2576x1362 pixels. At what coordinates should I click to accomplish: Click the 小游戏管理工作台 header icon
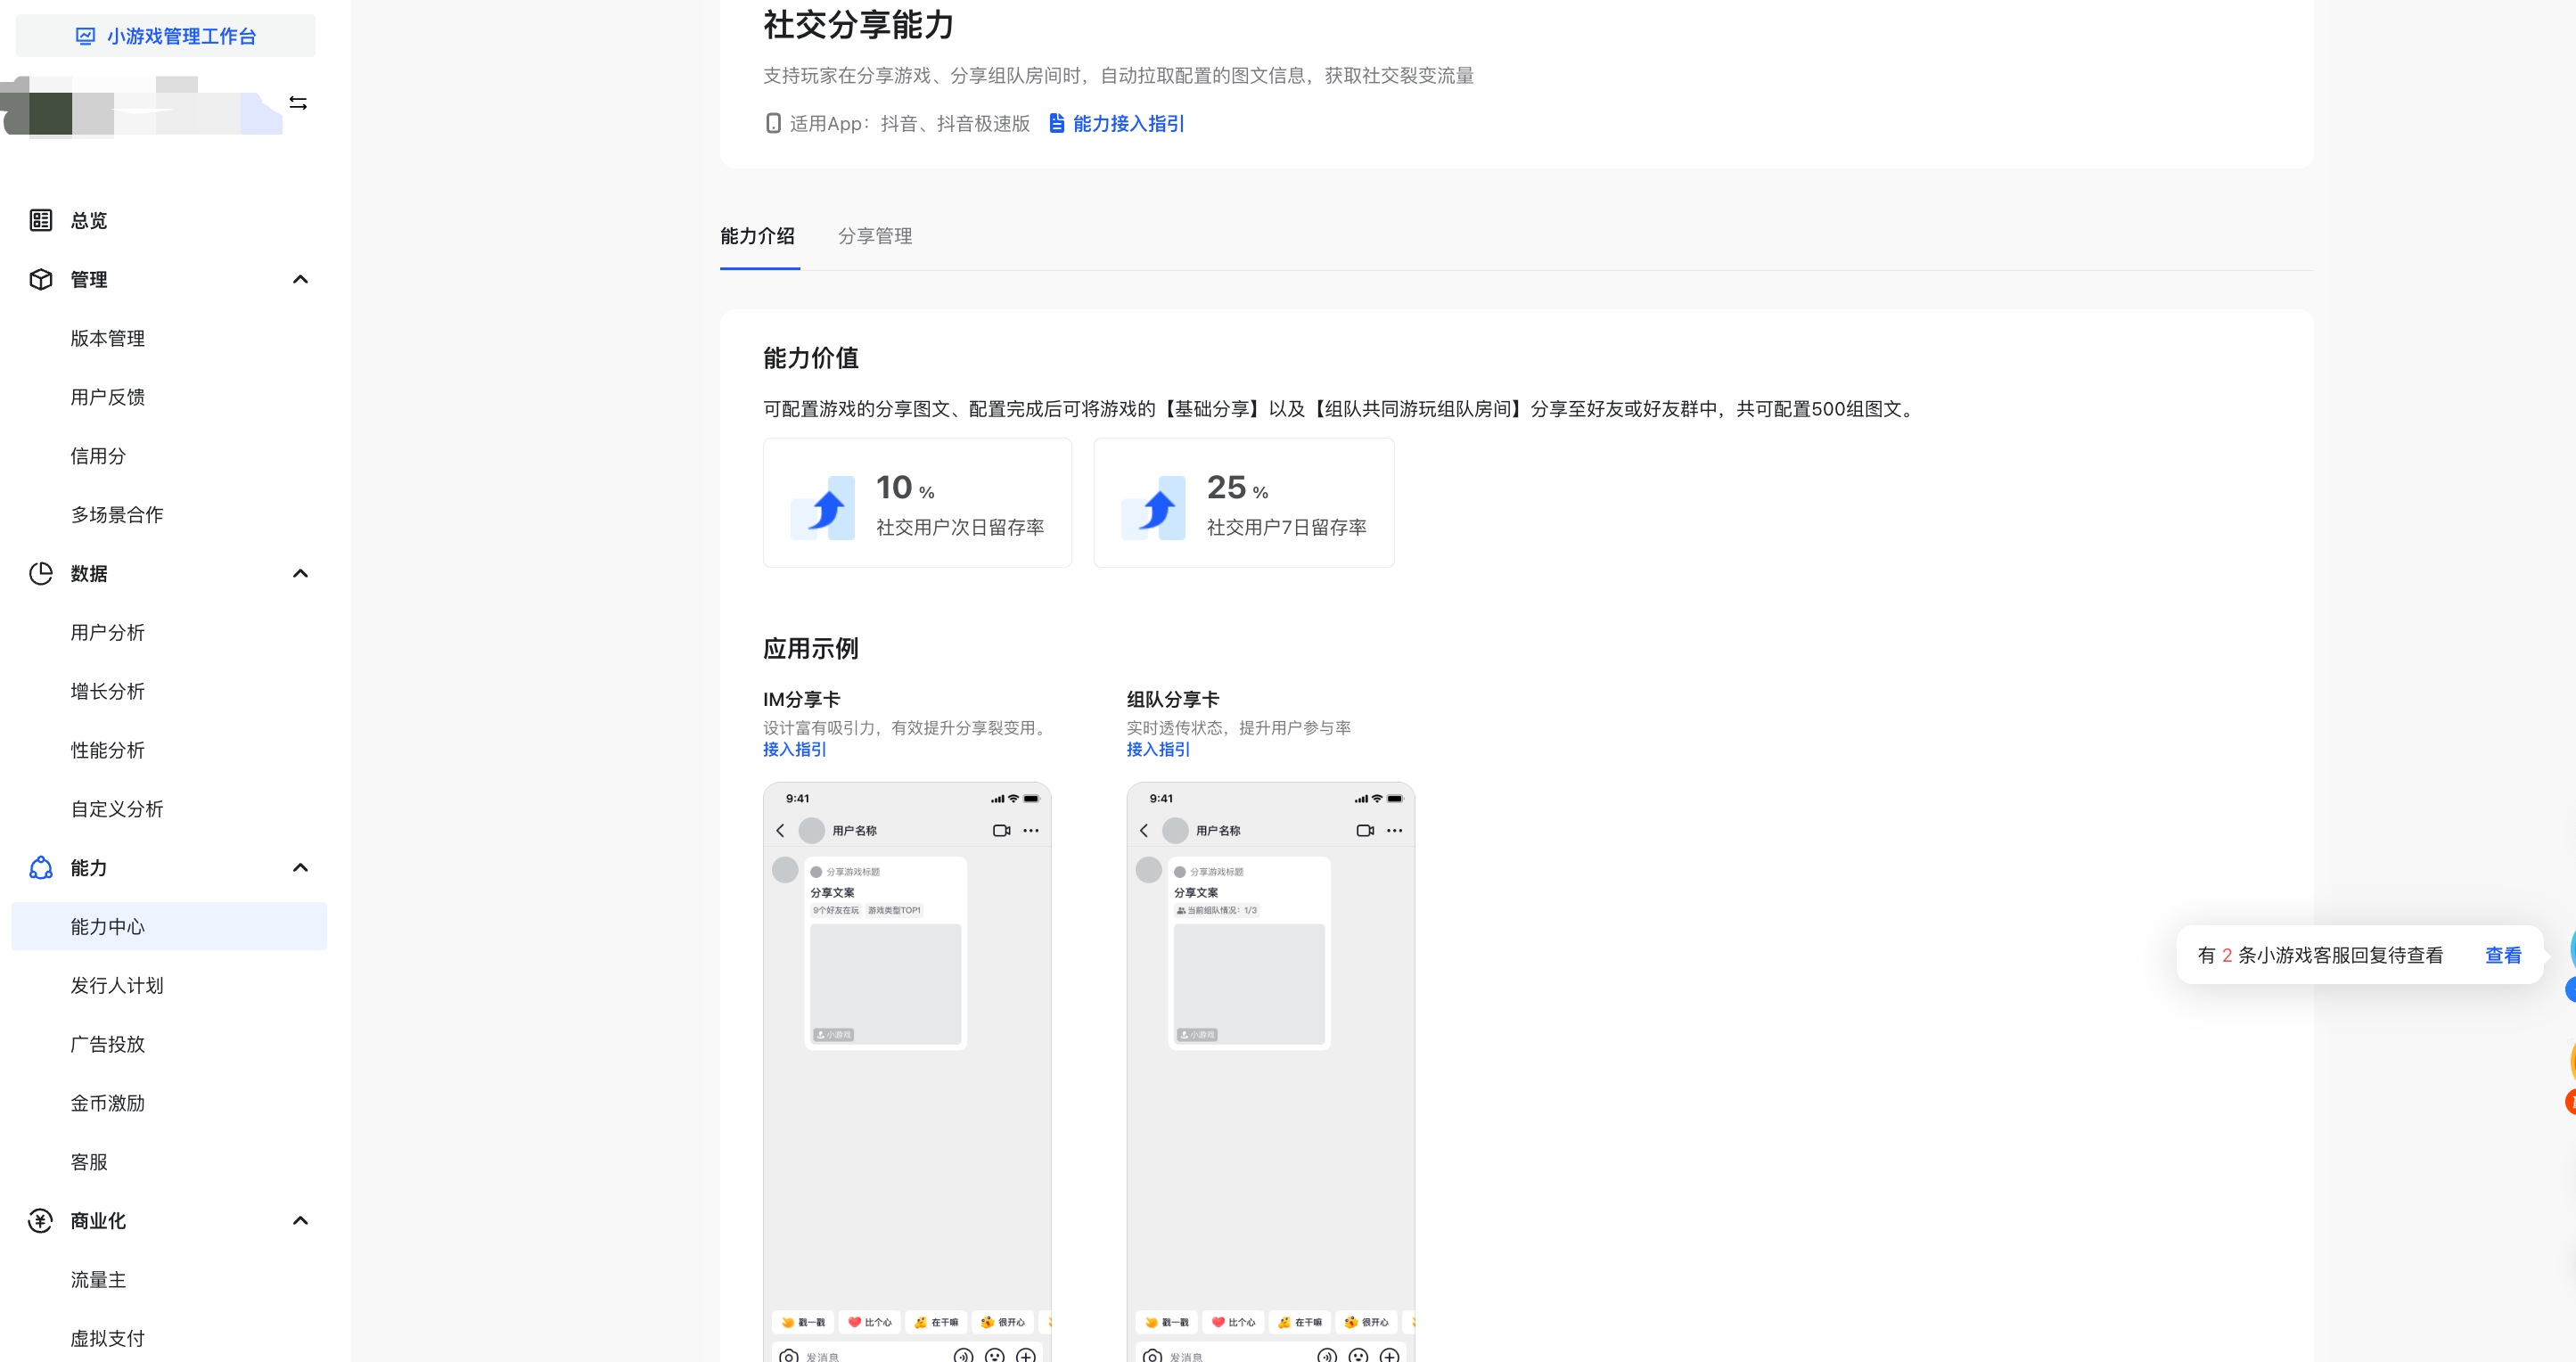86,36
